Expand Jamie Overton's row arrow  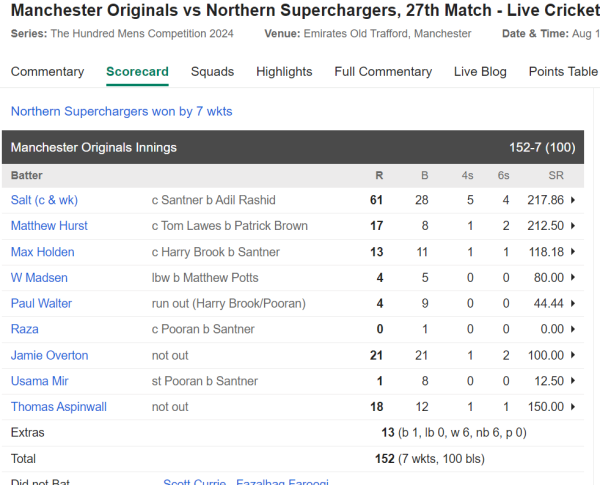point(573,355)
